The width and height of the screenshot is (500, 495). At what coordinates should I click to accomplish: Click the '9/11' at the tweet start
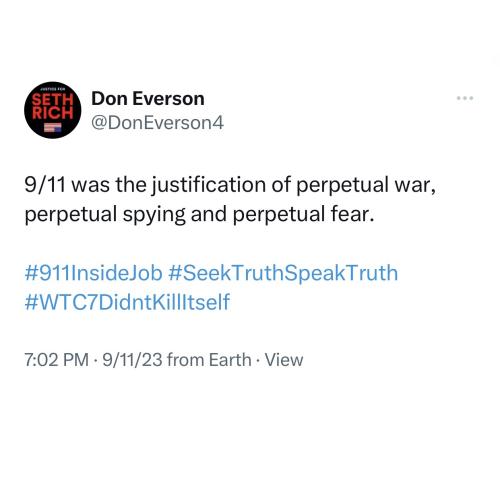45,185
